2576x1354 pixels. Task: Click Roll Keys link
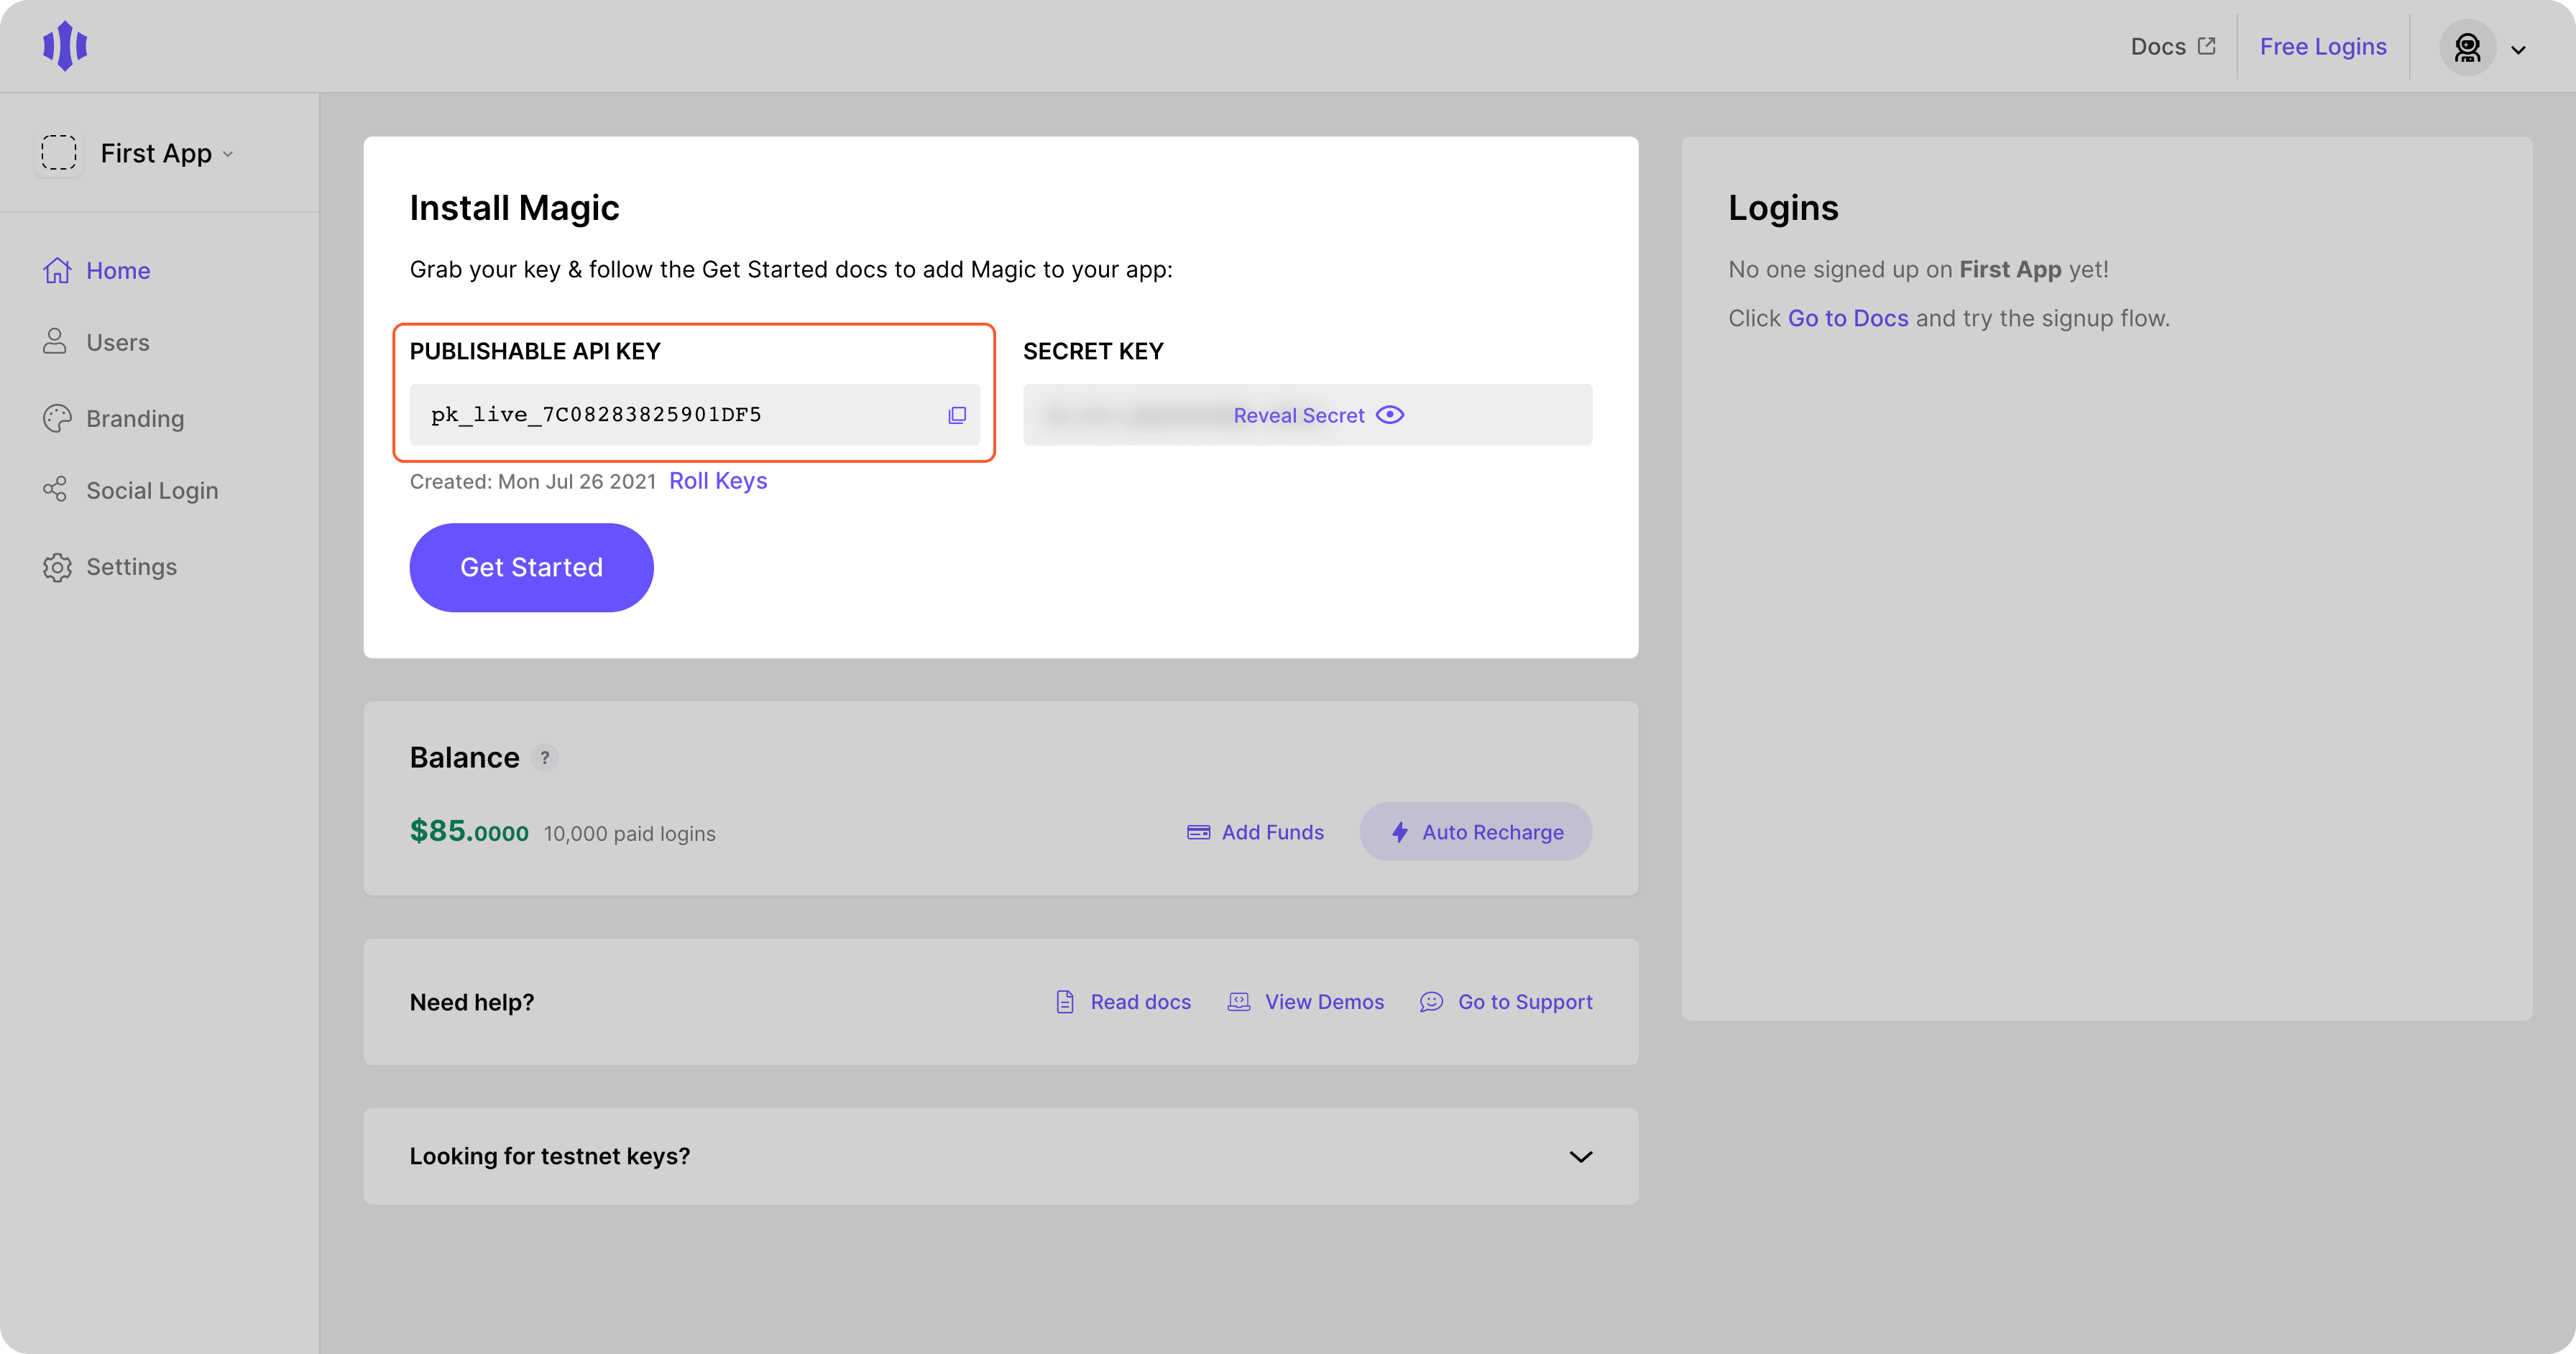(x=717, y=480)
